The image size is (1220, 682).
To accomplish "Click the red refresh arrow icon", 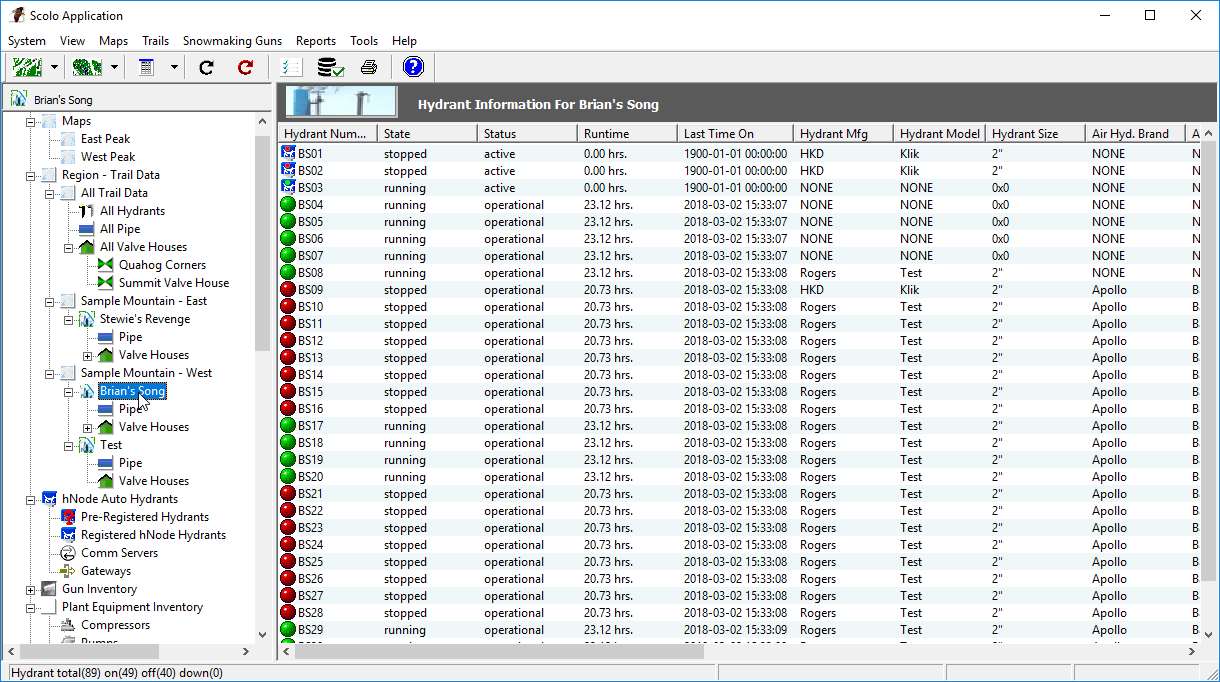I will click(x=245, y=67).
